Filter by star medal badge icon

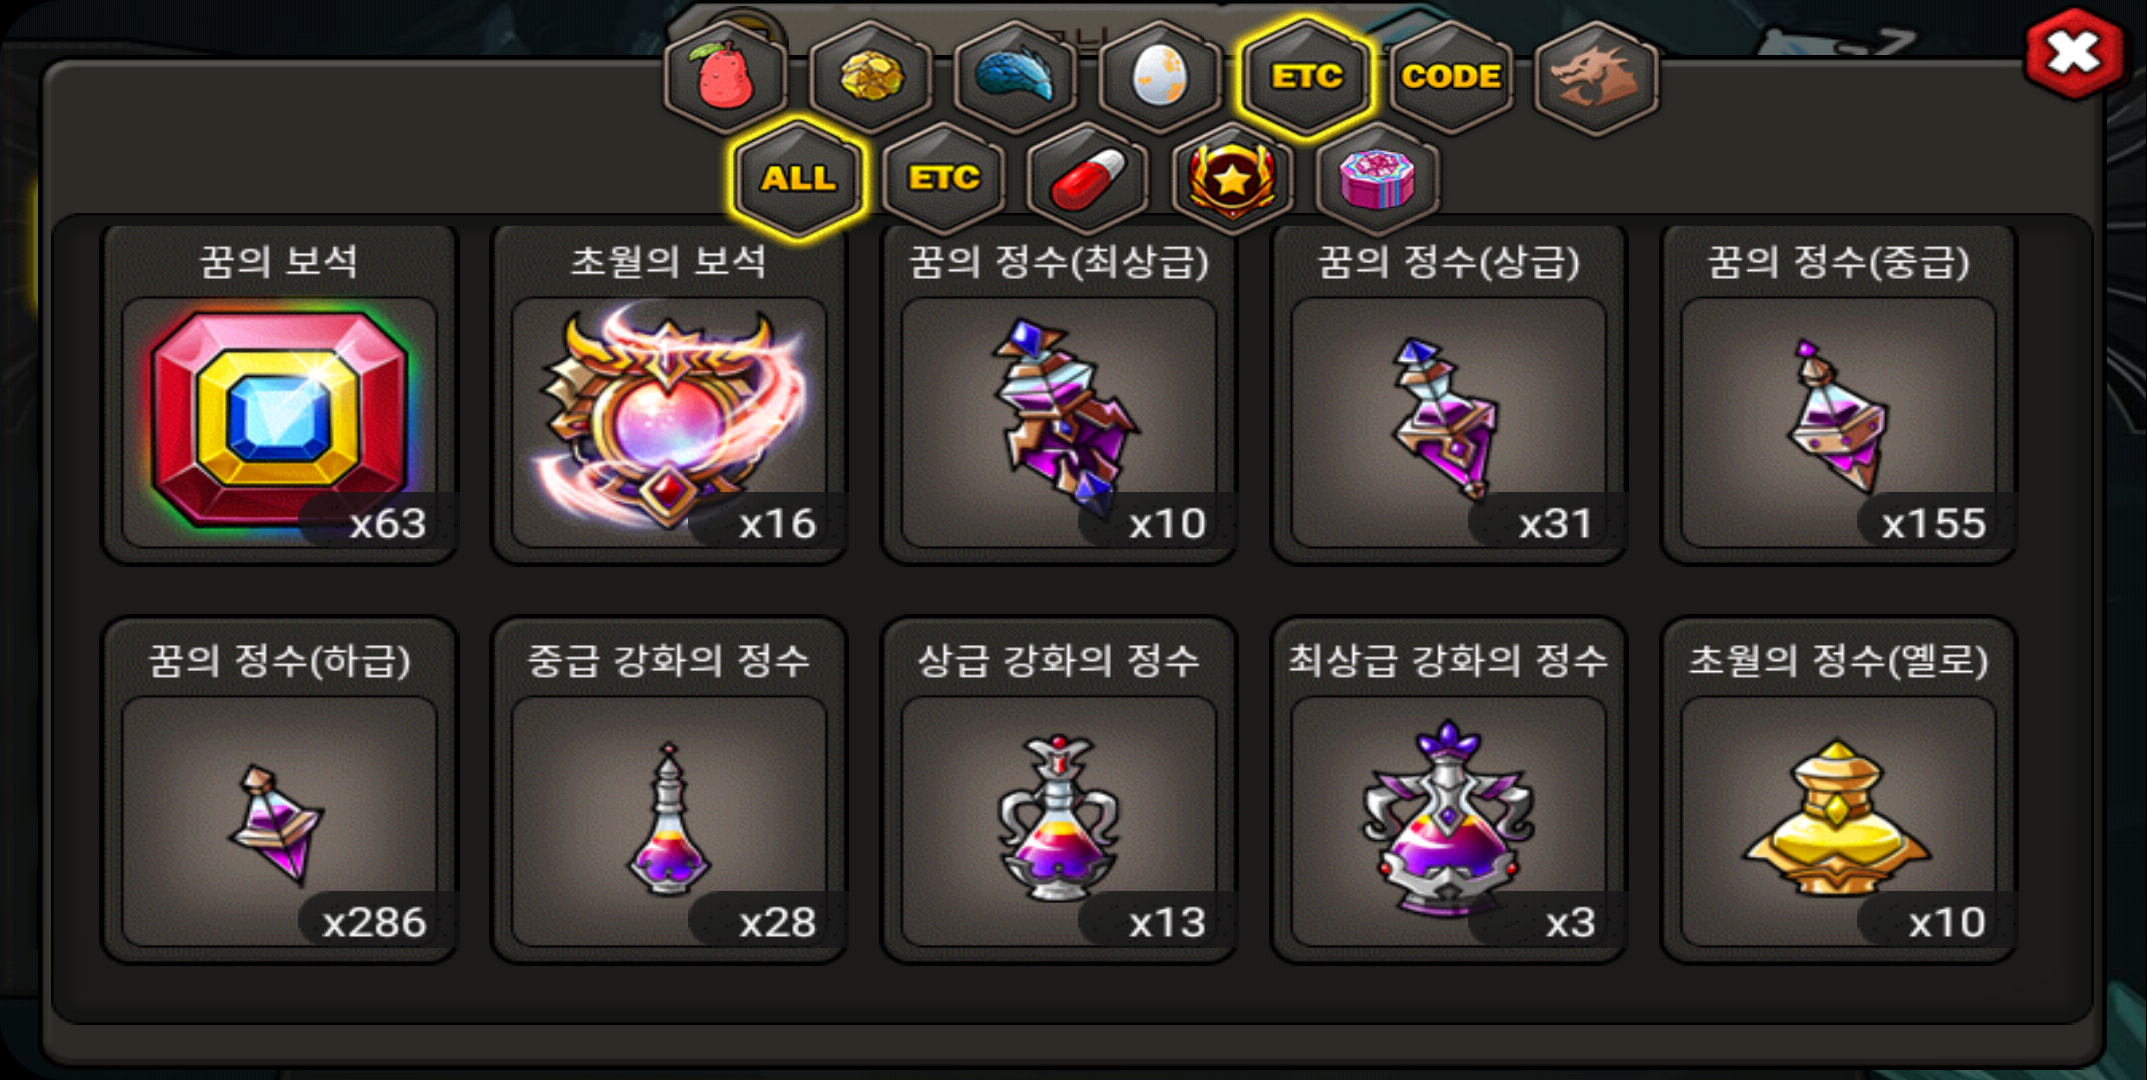[1232, 179]
